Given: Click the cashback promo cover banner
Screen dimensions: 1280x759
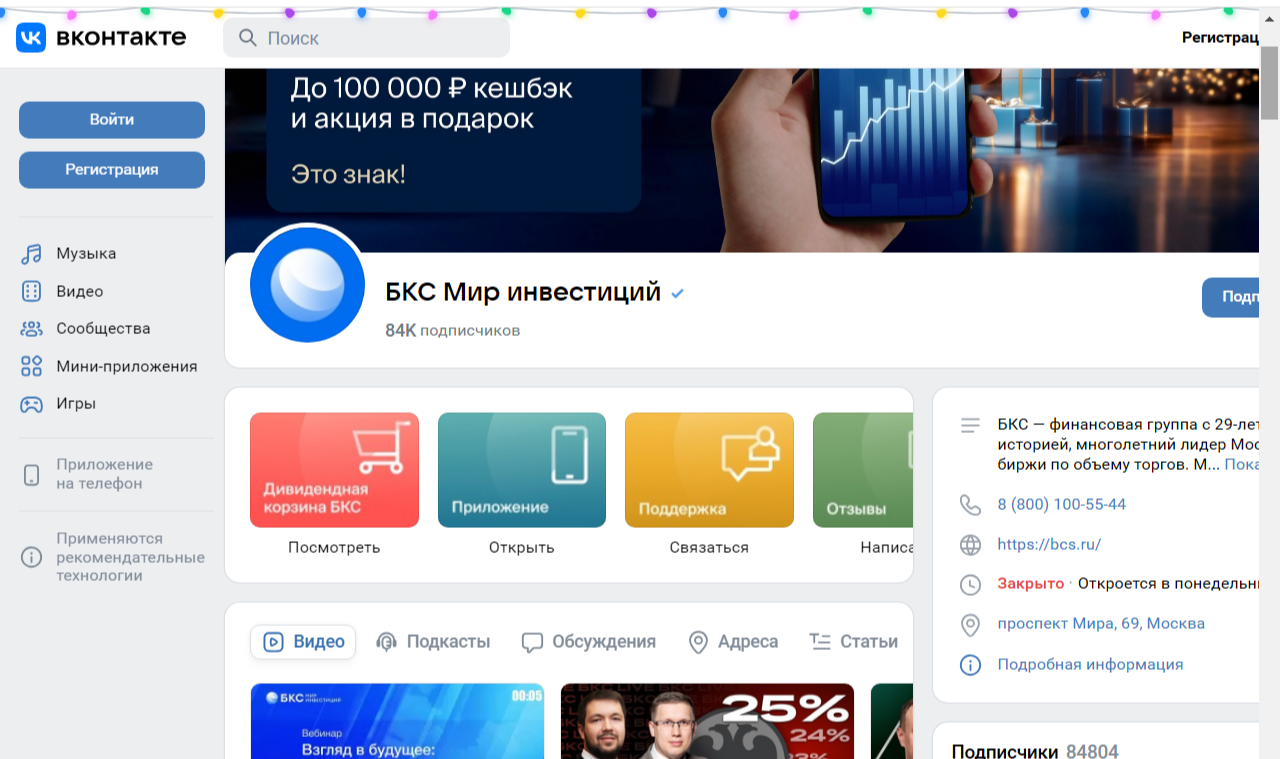Looking at the screenshot, I should [x=742, y=160].
